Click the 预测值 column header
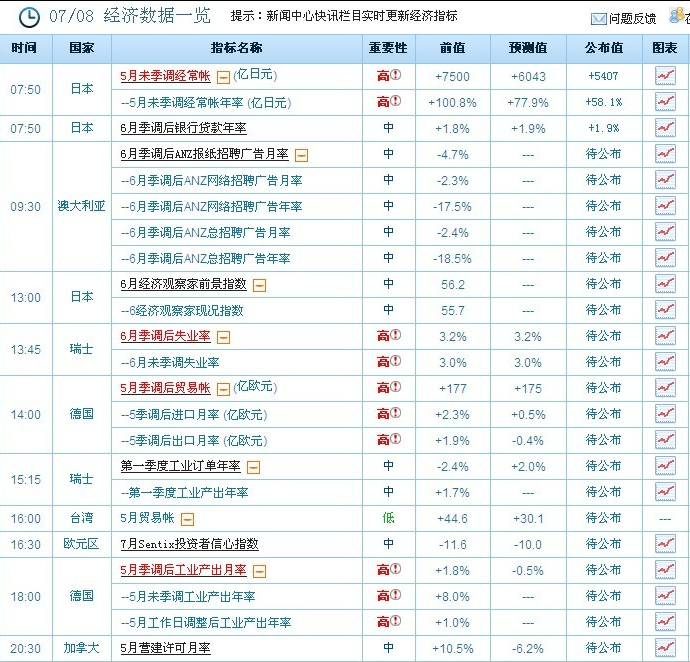Image resolution: width=690 pixels, height=662 pixels. coord(528,48)
